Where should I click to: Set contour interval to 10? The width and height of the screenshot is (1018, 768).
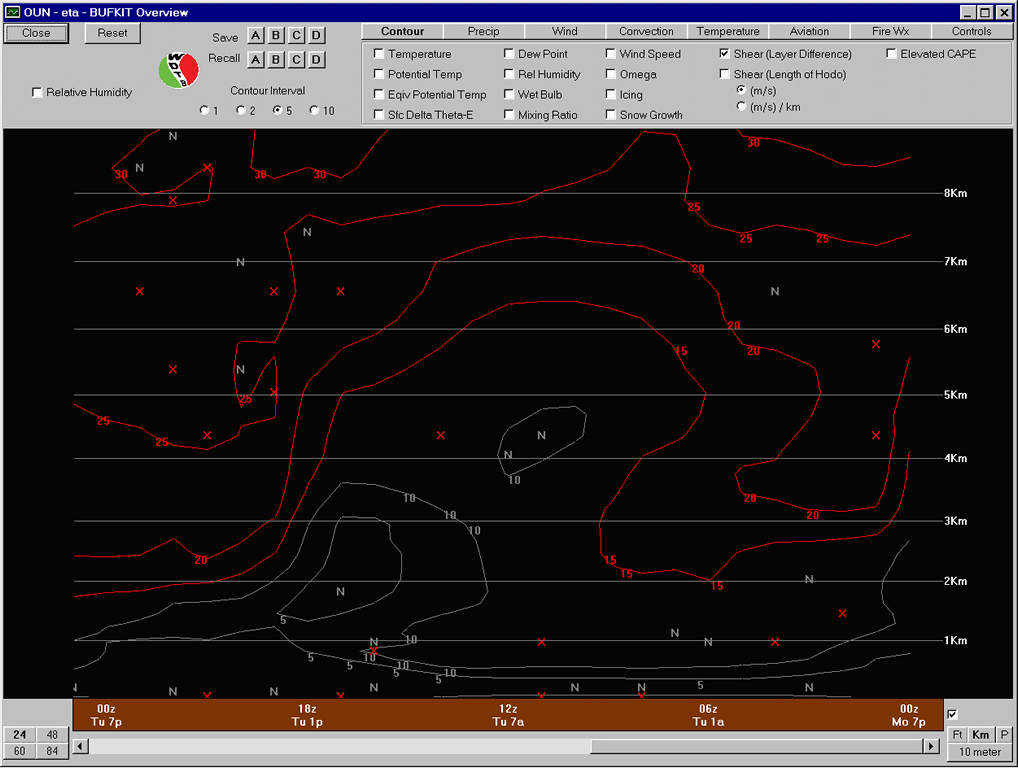point(314,110)
